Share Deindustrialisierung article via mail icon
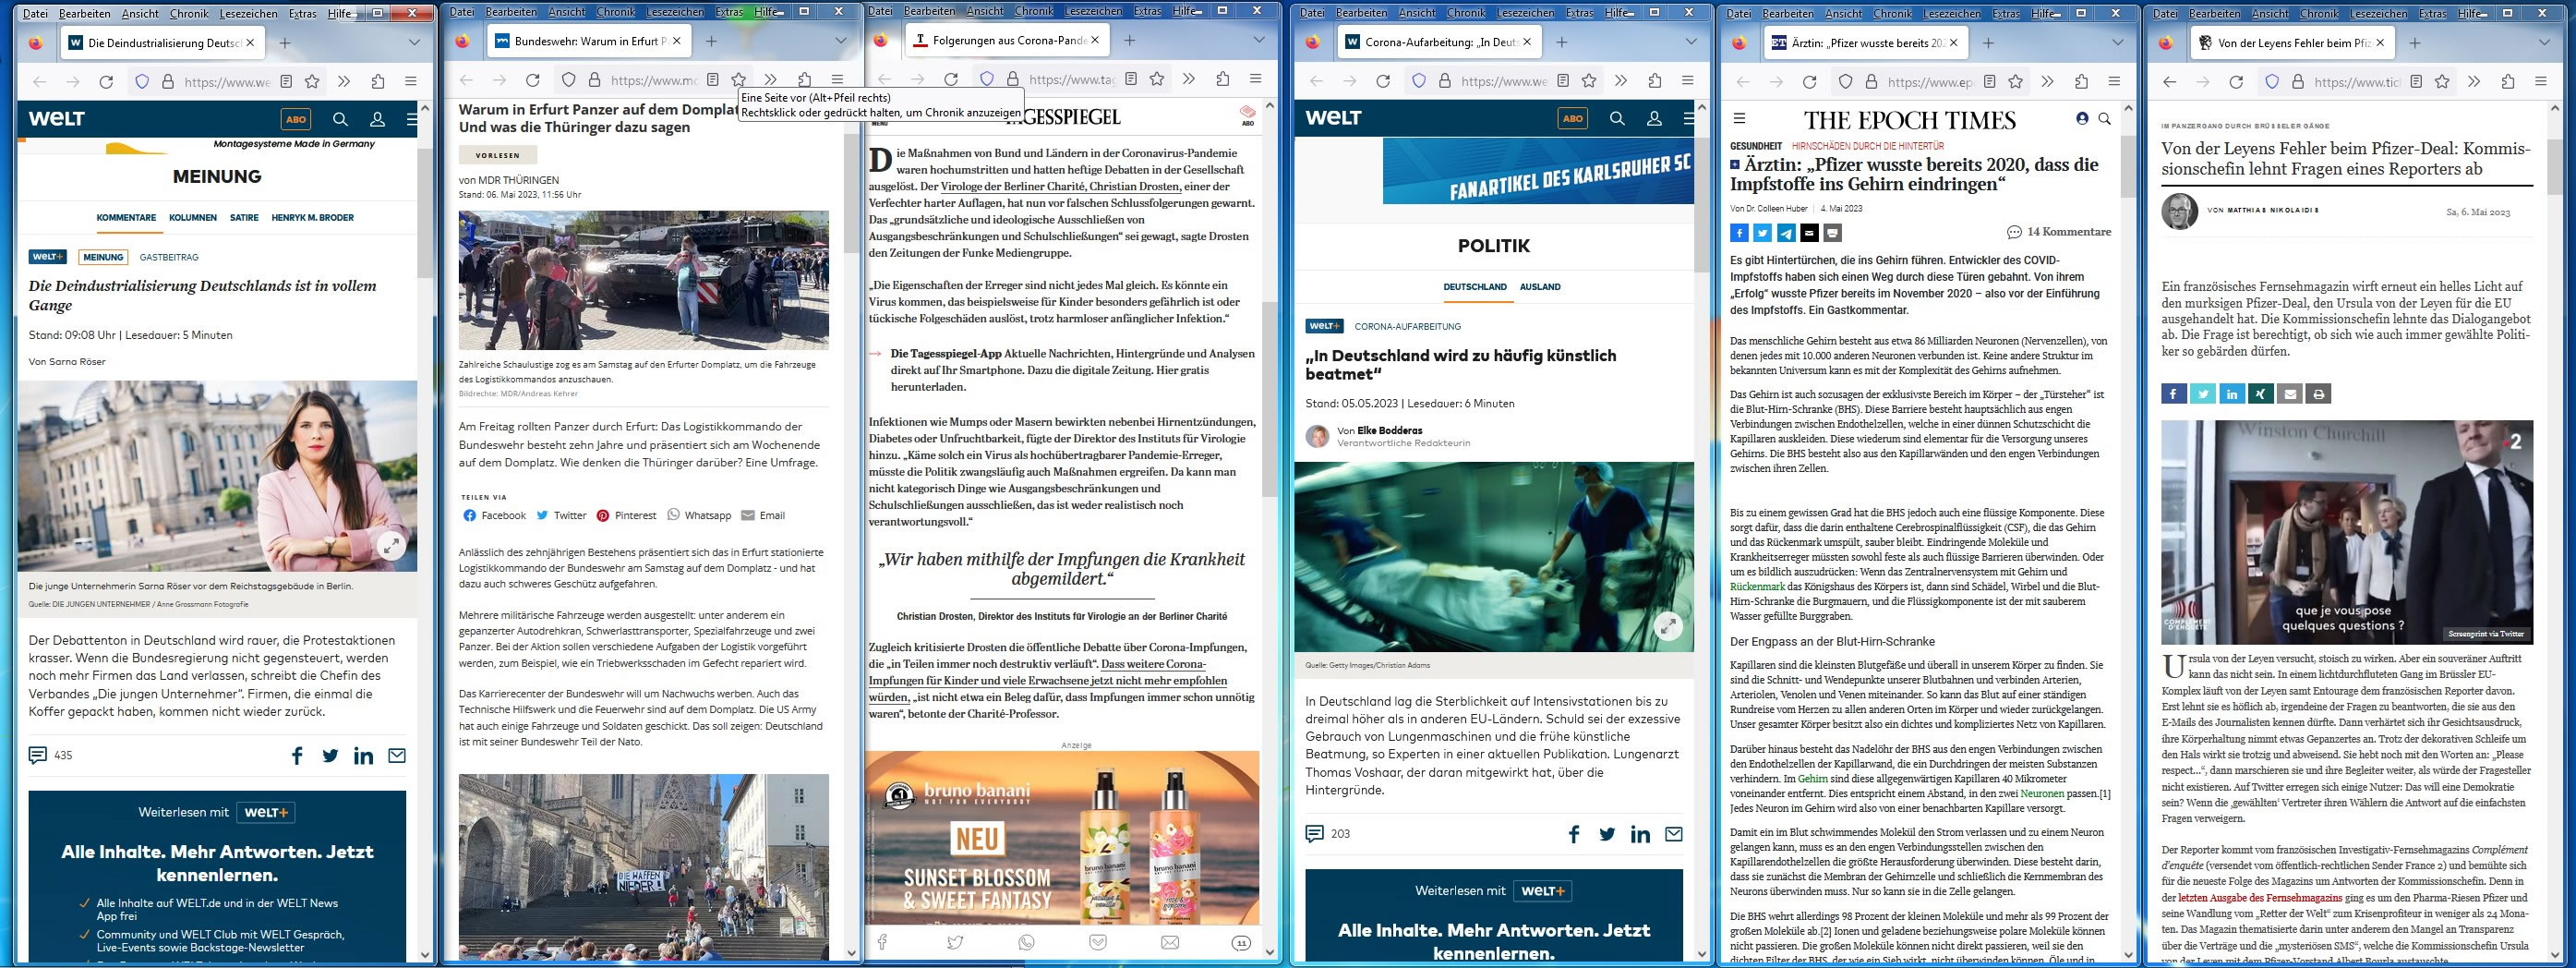Viewport: 2576px width, 968px height. [397, 756]
